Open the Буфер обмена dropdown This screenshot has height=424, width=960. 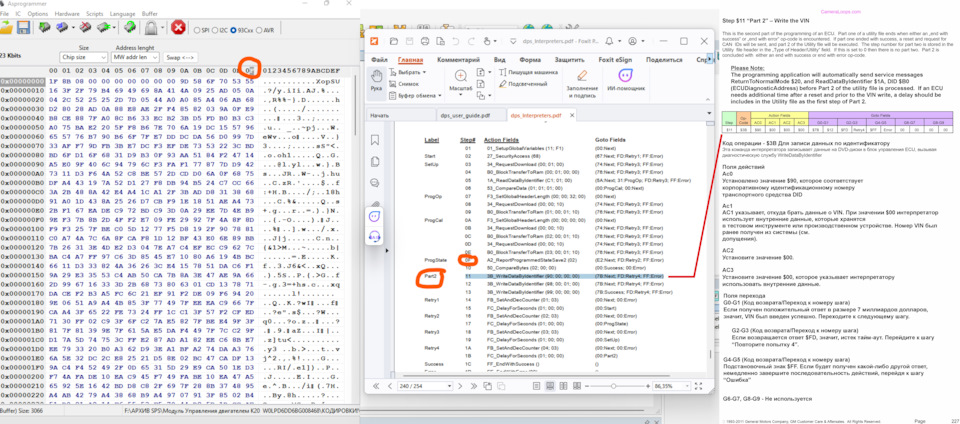416,95
